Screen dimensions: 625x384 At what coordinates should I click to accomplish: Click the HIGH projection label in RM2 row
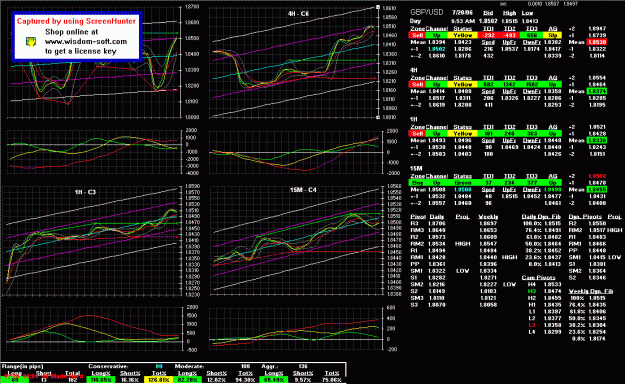coord(462,244)
